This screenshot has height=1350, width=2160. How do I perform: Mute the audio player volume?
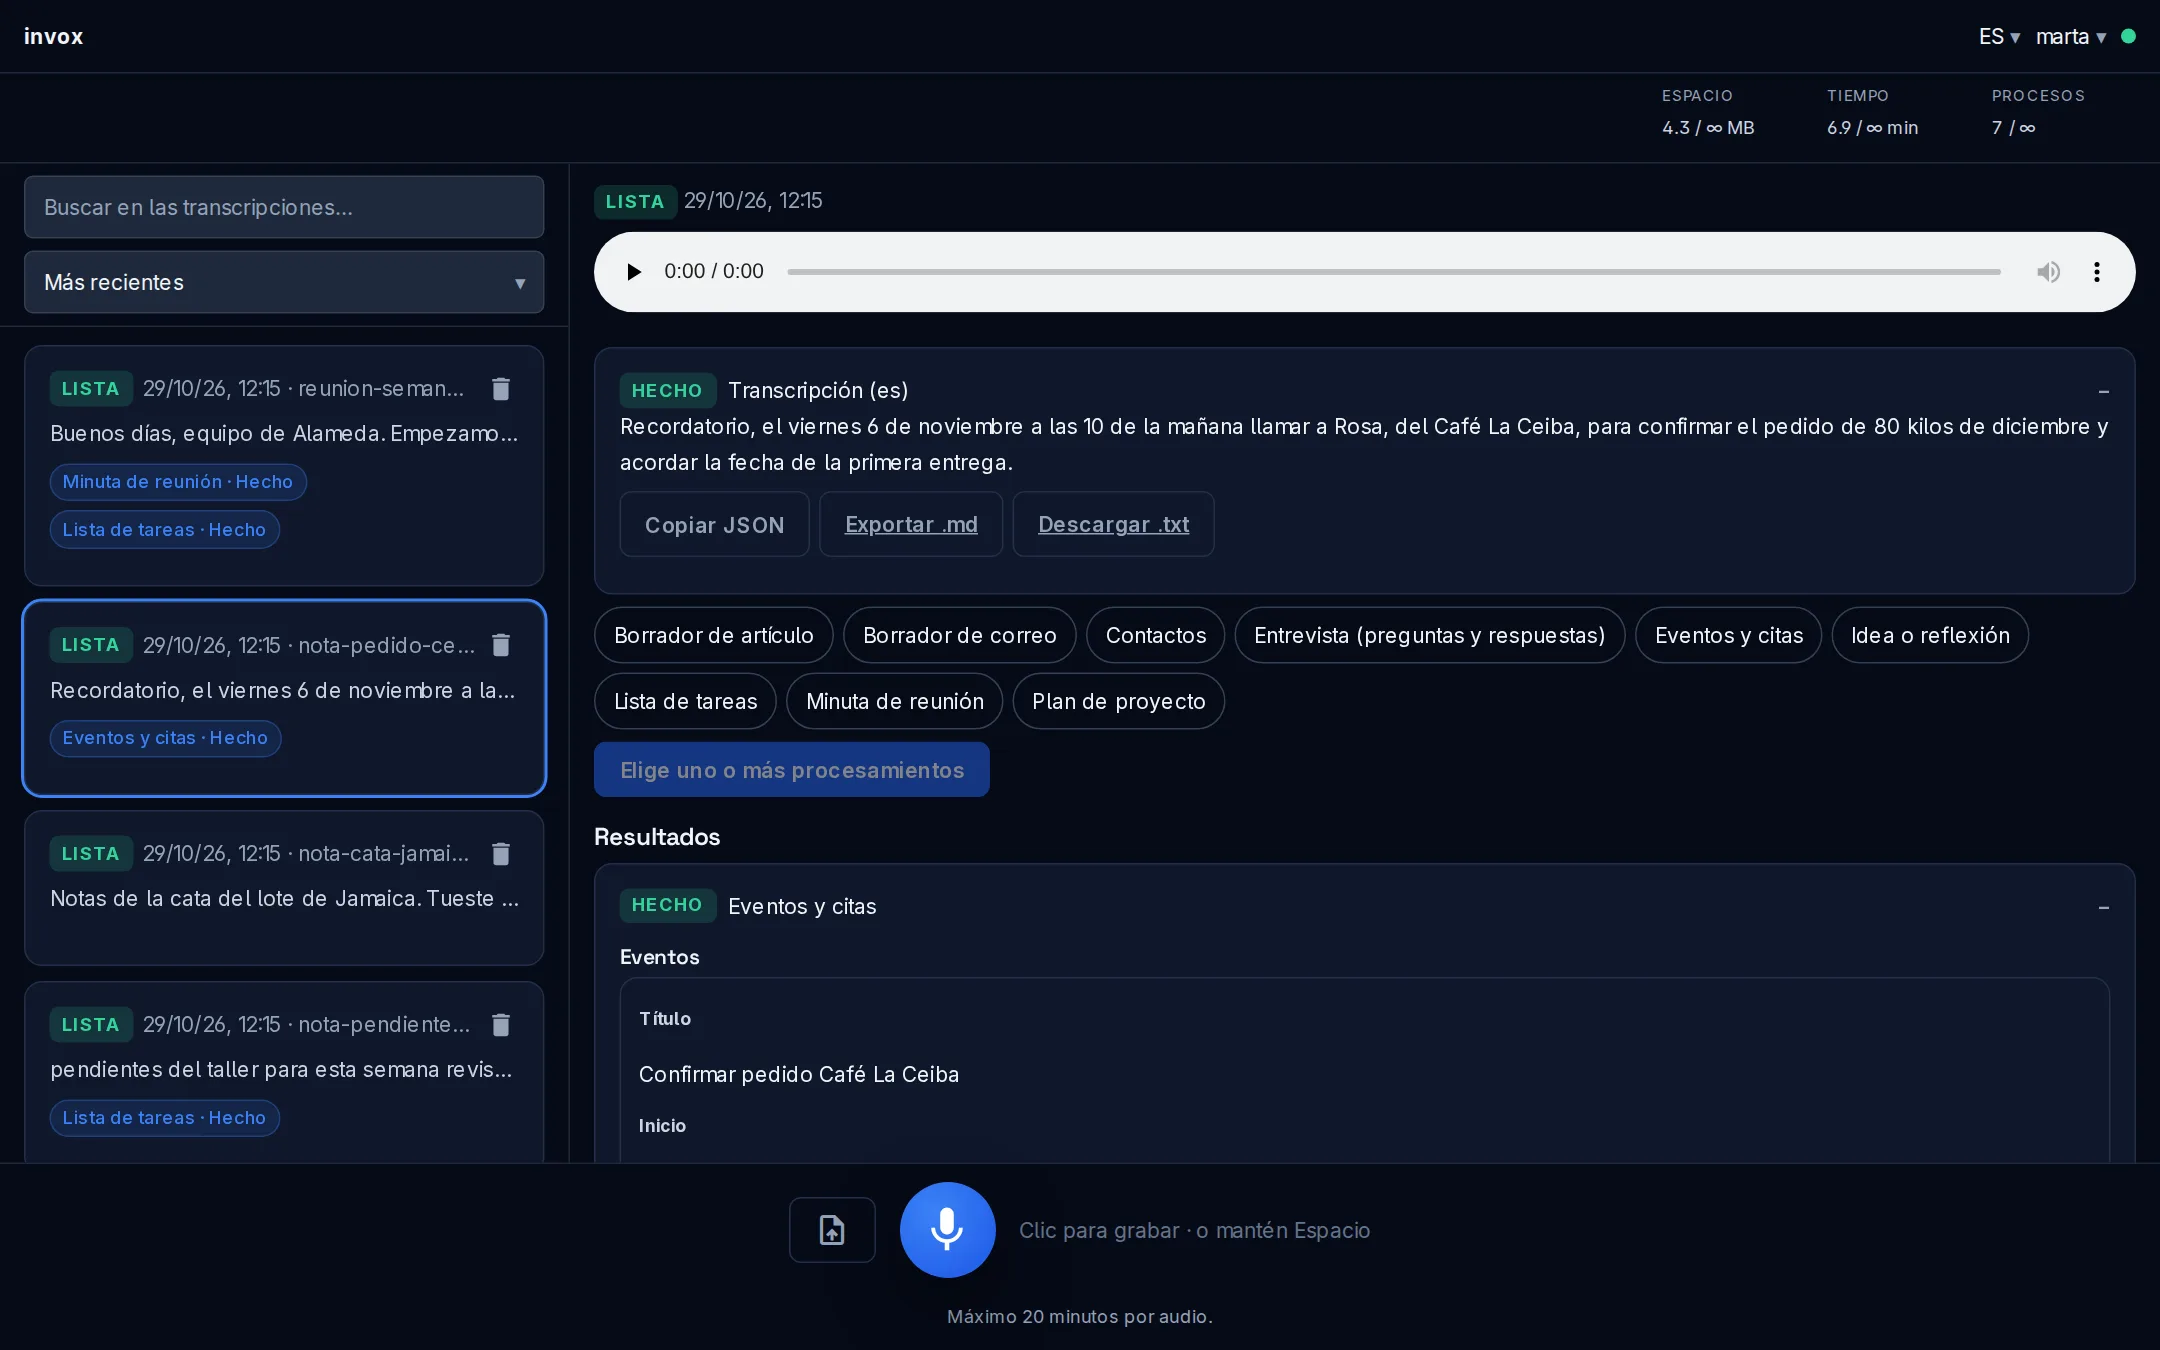click(x=2048, y=272)
